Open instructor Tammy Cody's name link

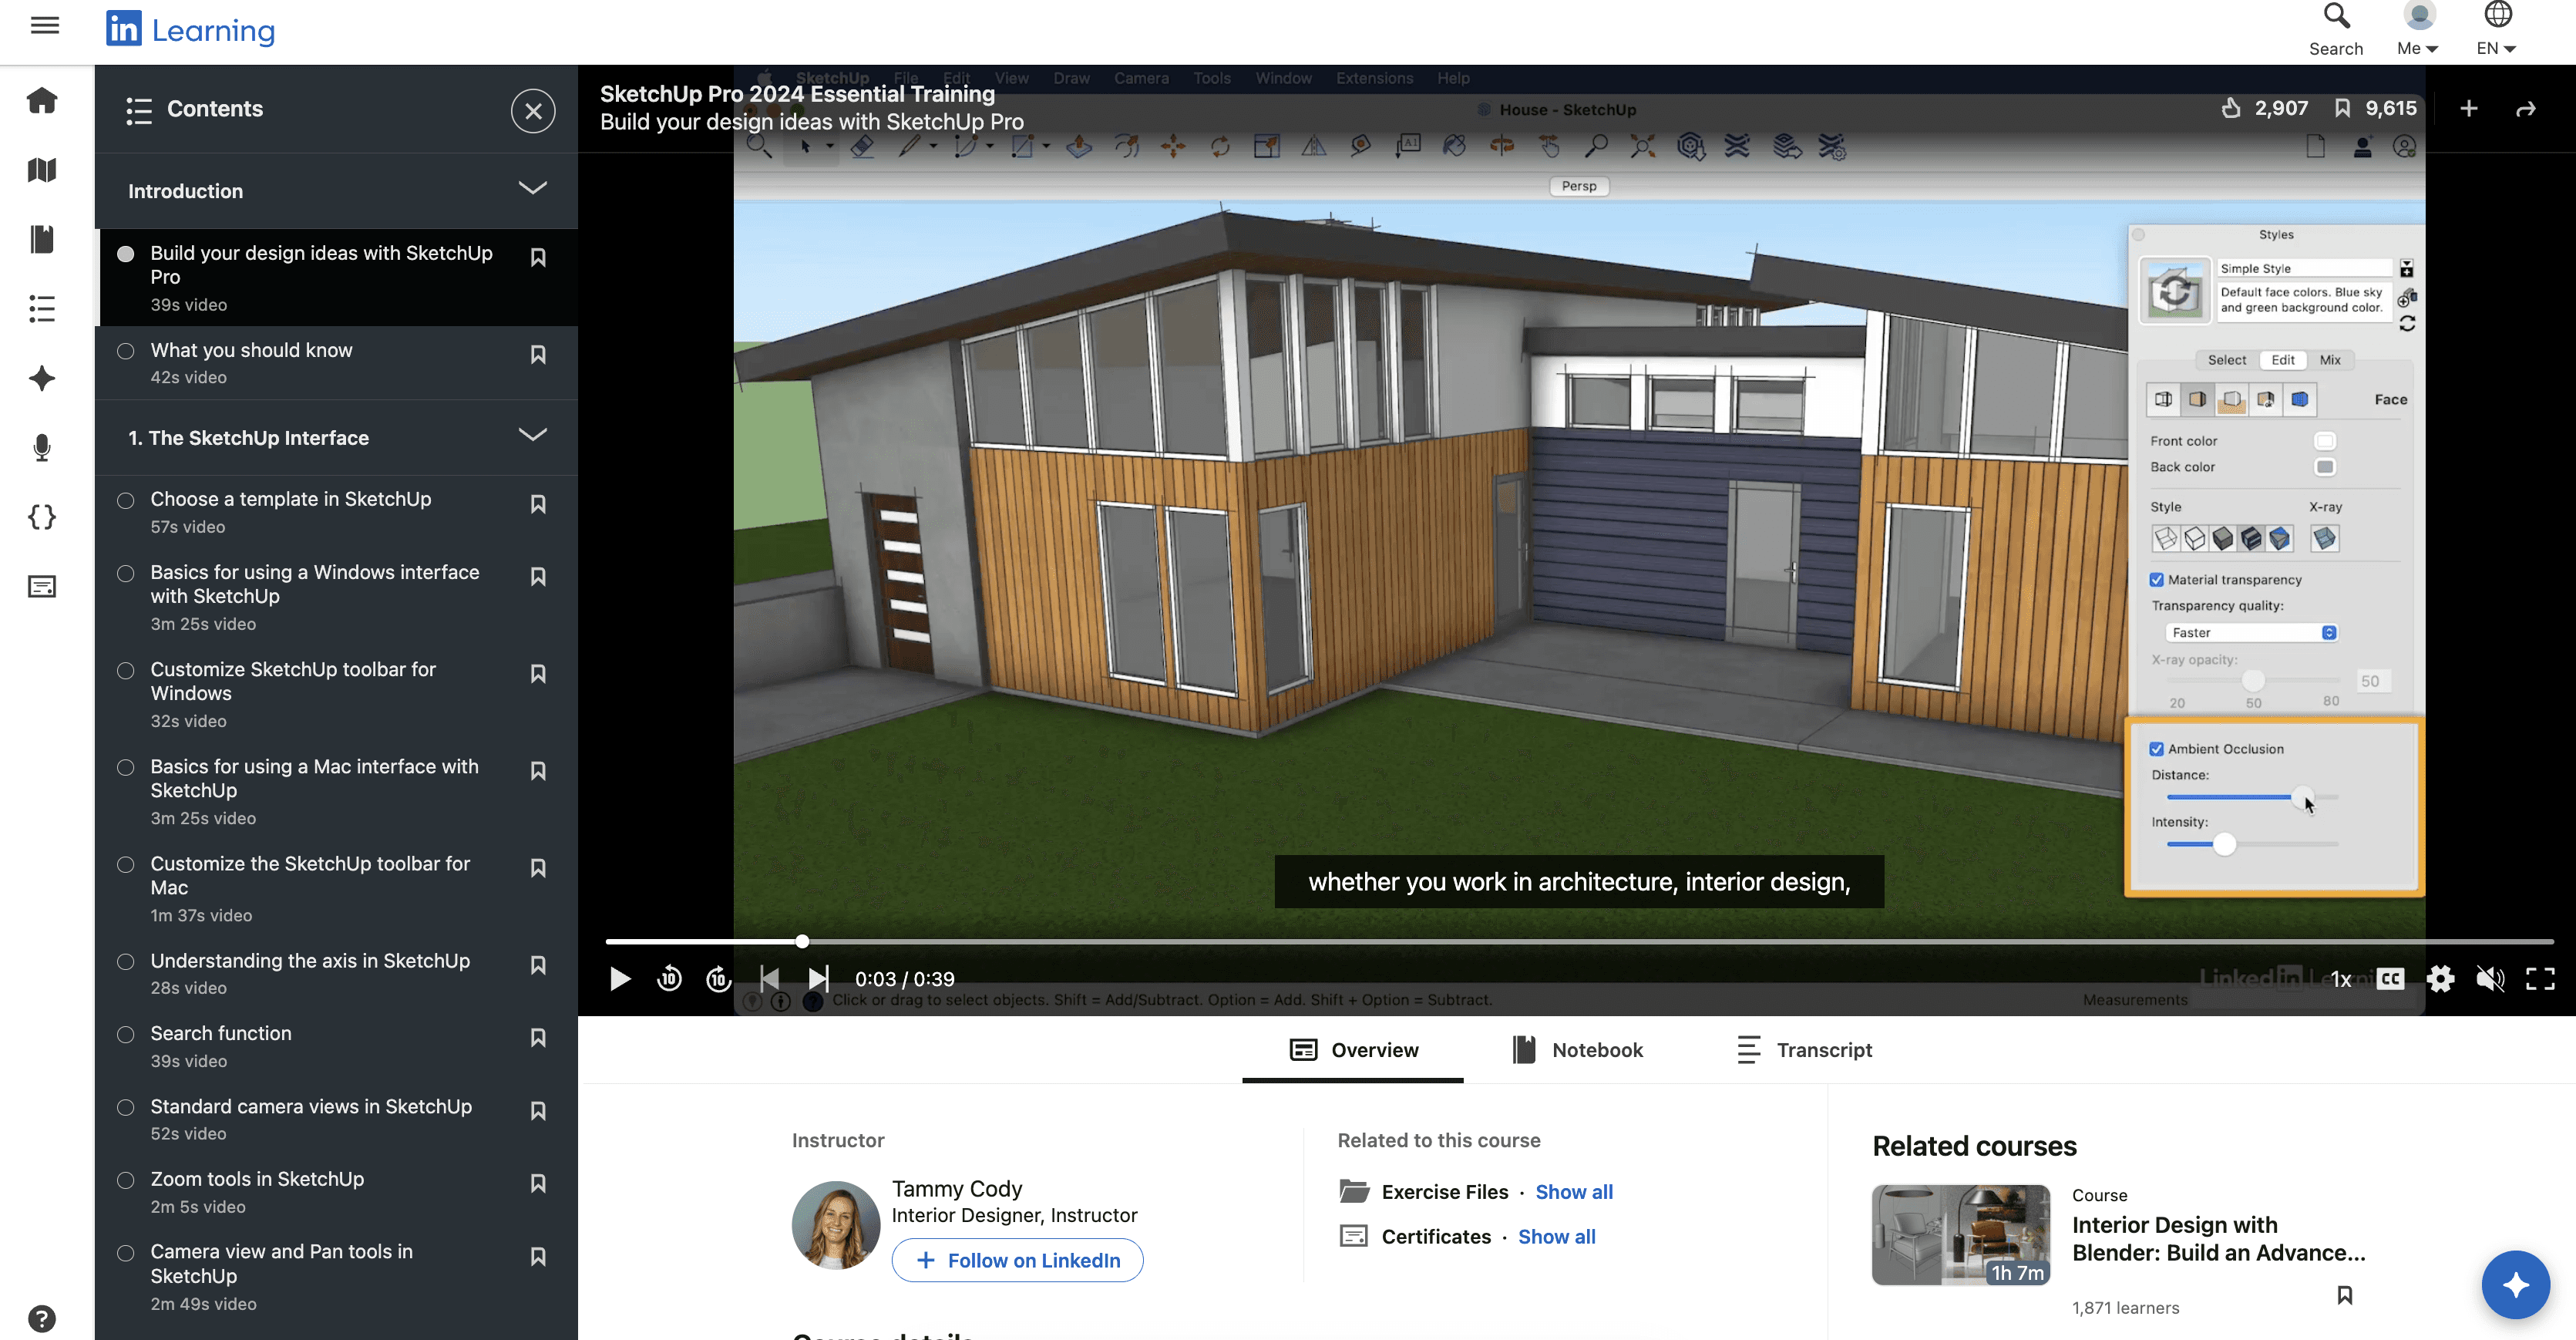click(x=956, y=1188)
